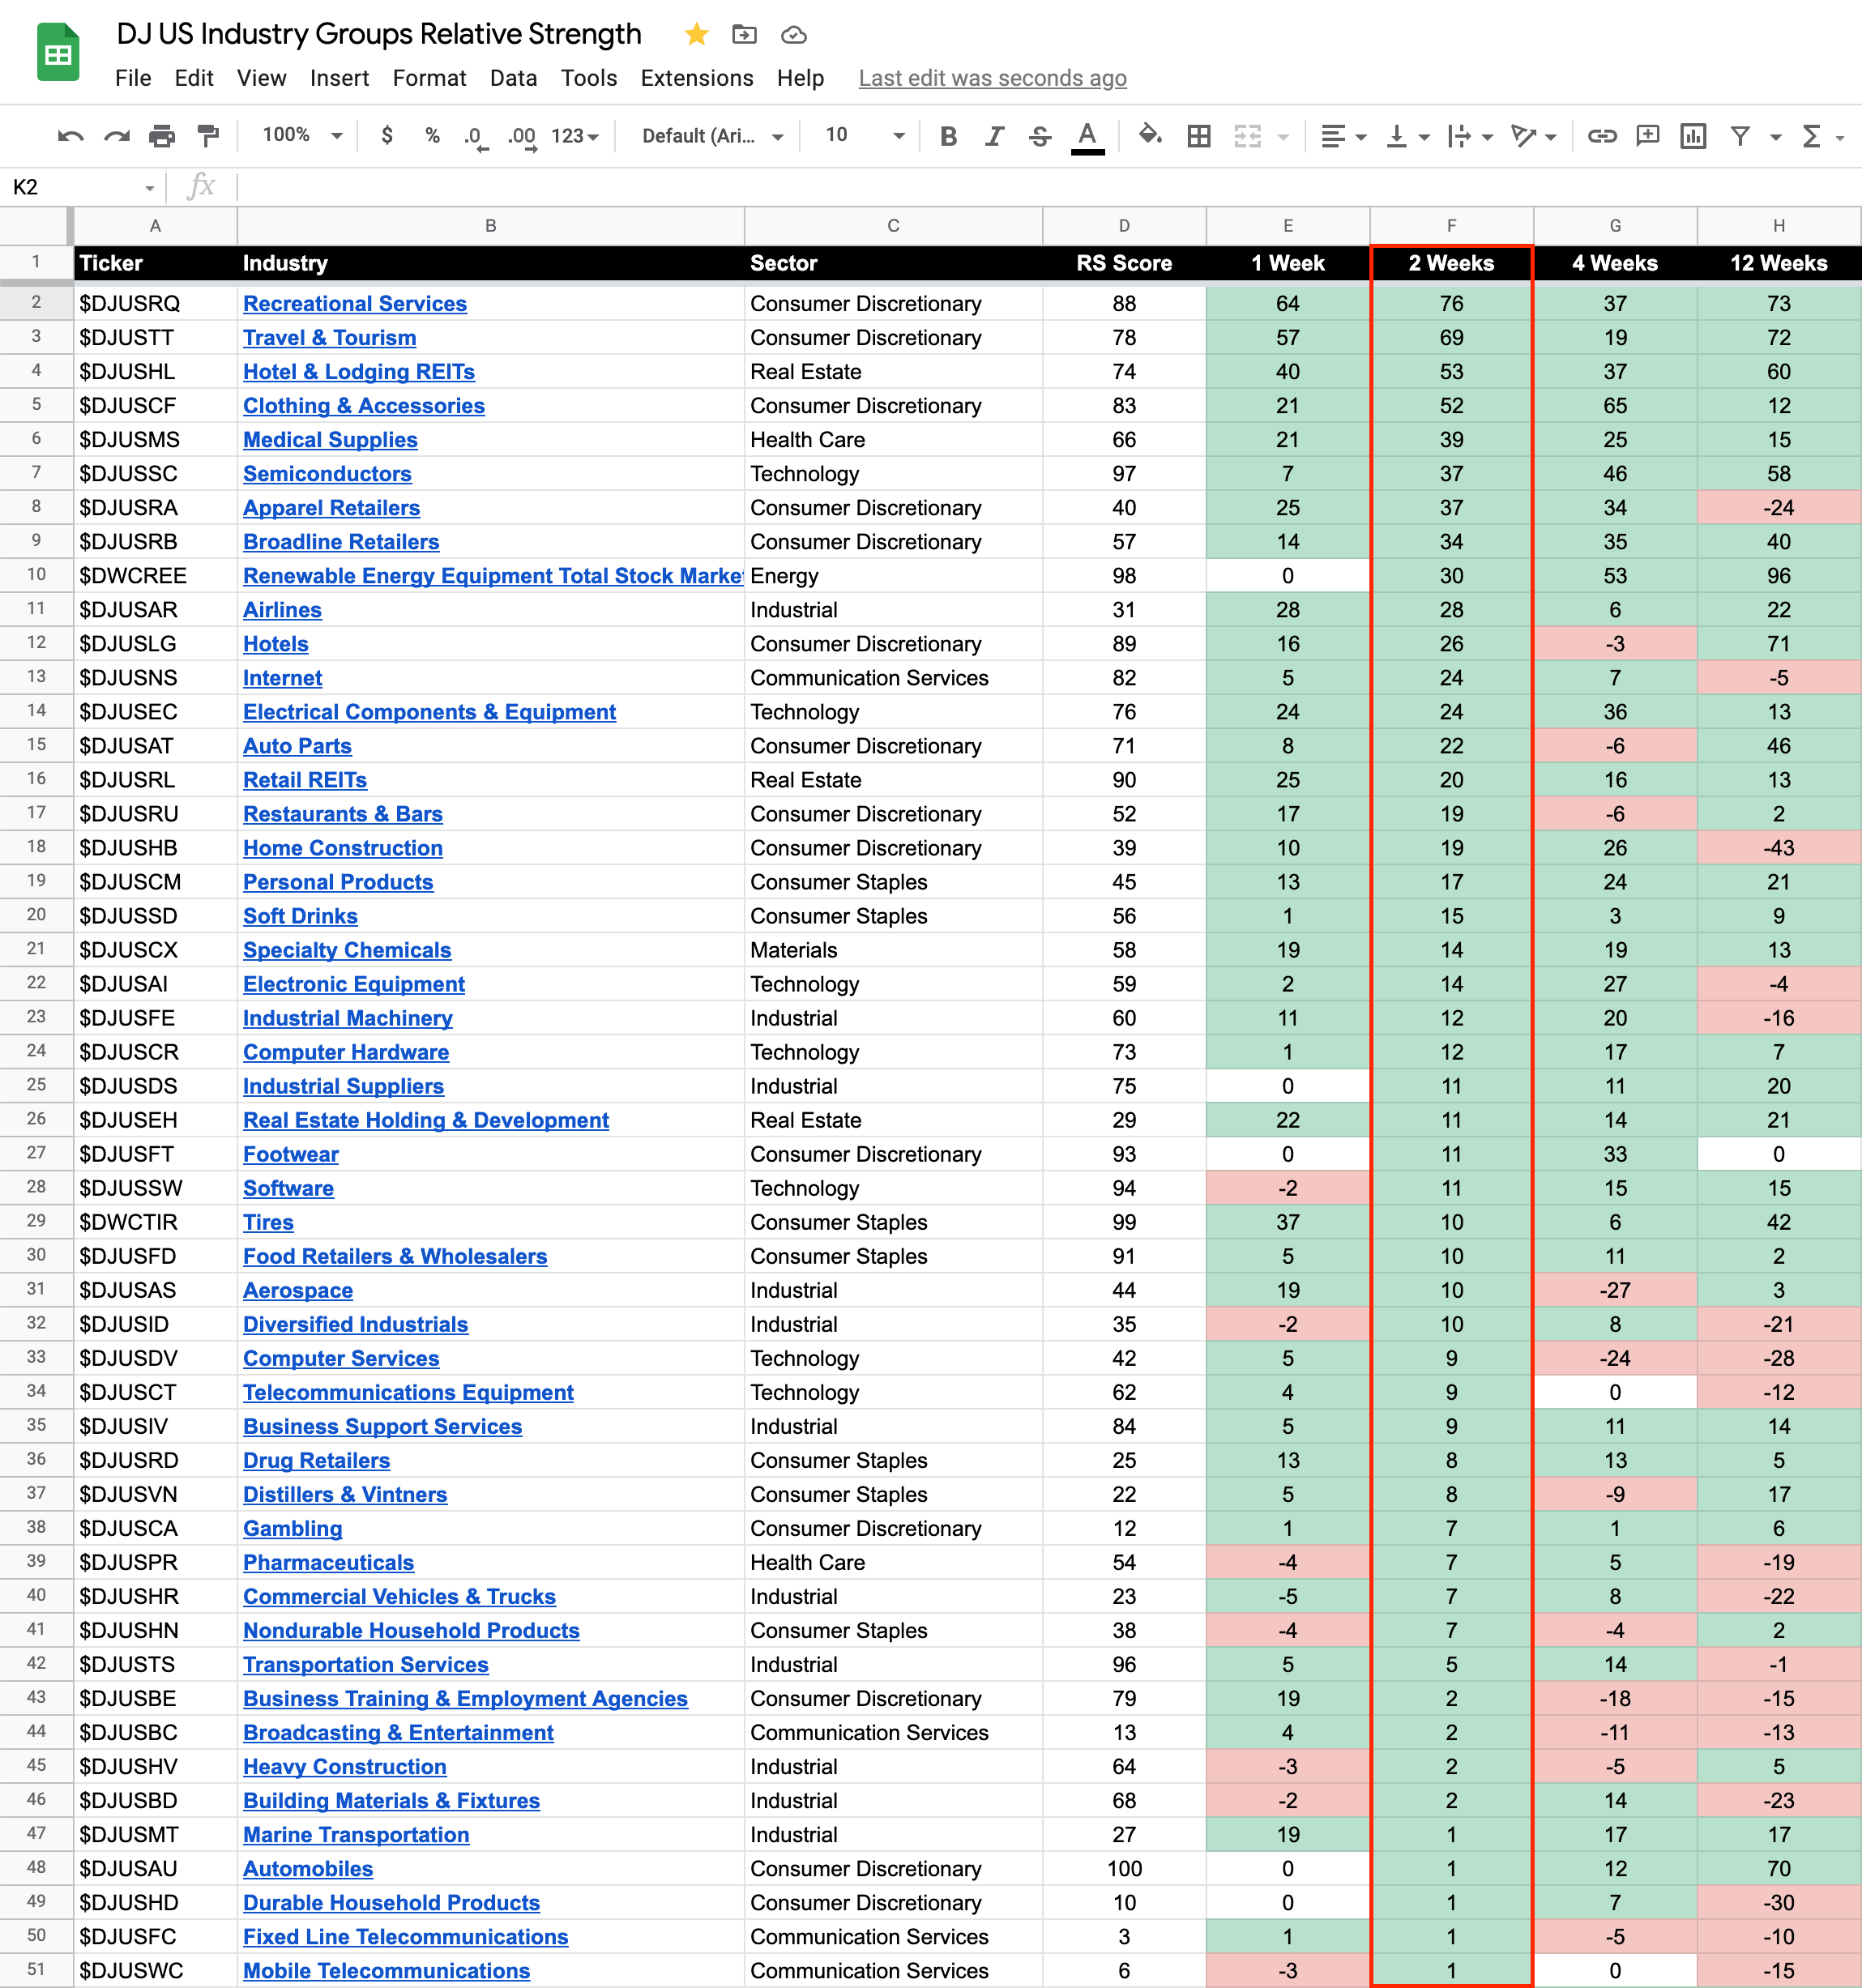Toggle bold formatting
This screenshot has height=1988, width=1862.
click(948, 136)
